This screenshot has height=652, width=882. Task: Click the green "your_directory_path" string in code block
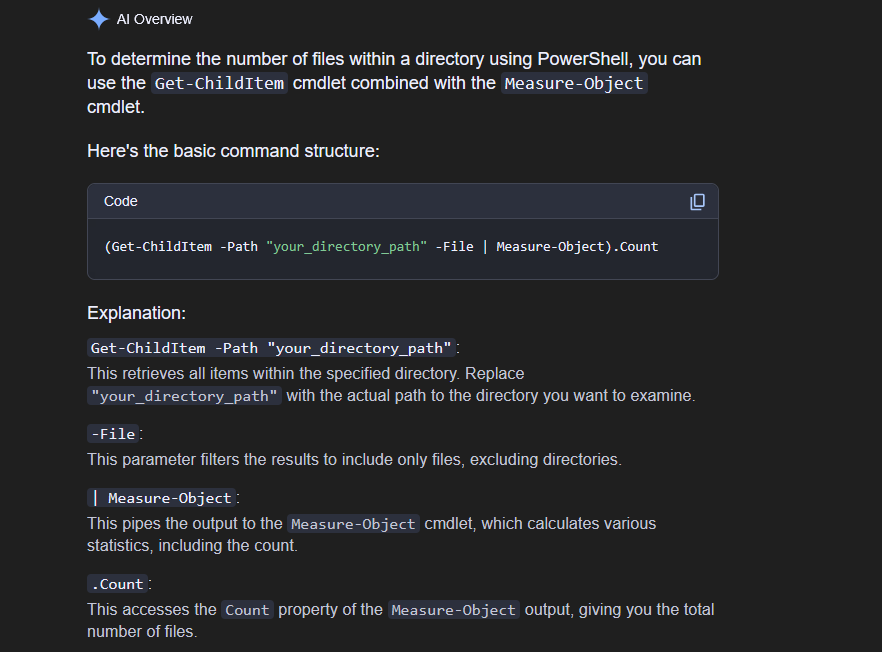click(346, 246)
